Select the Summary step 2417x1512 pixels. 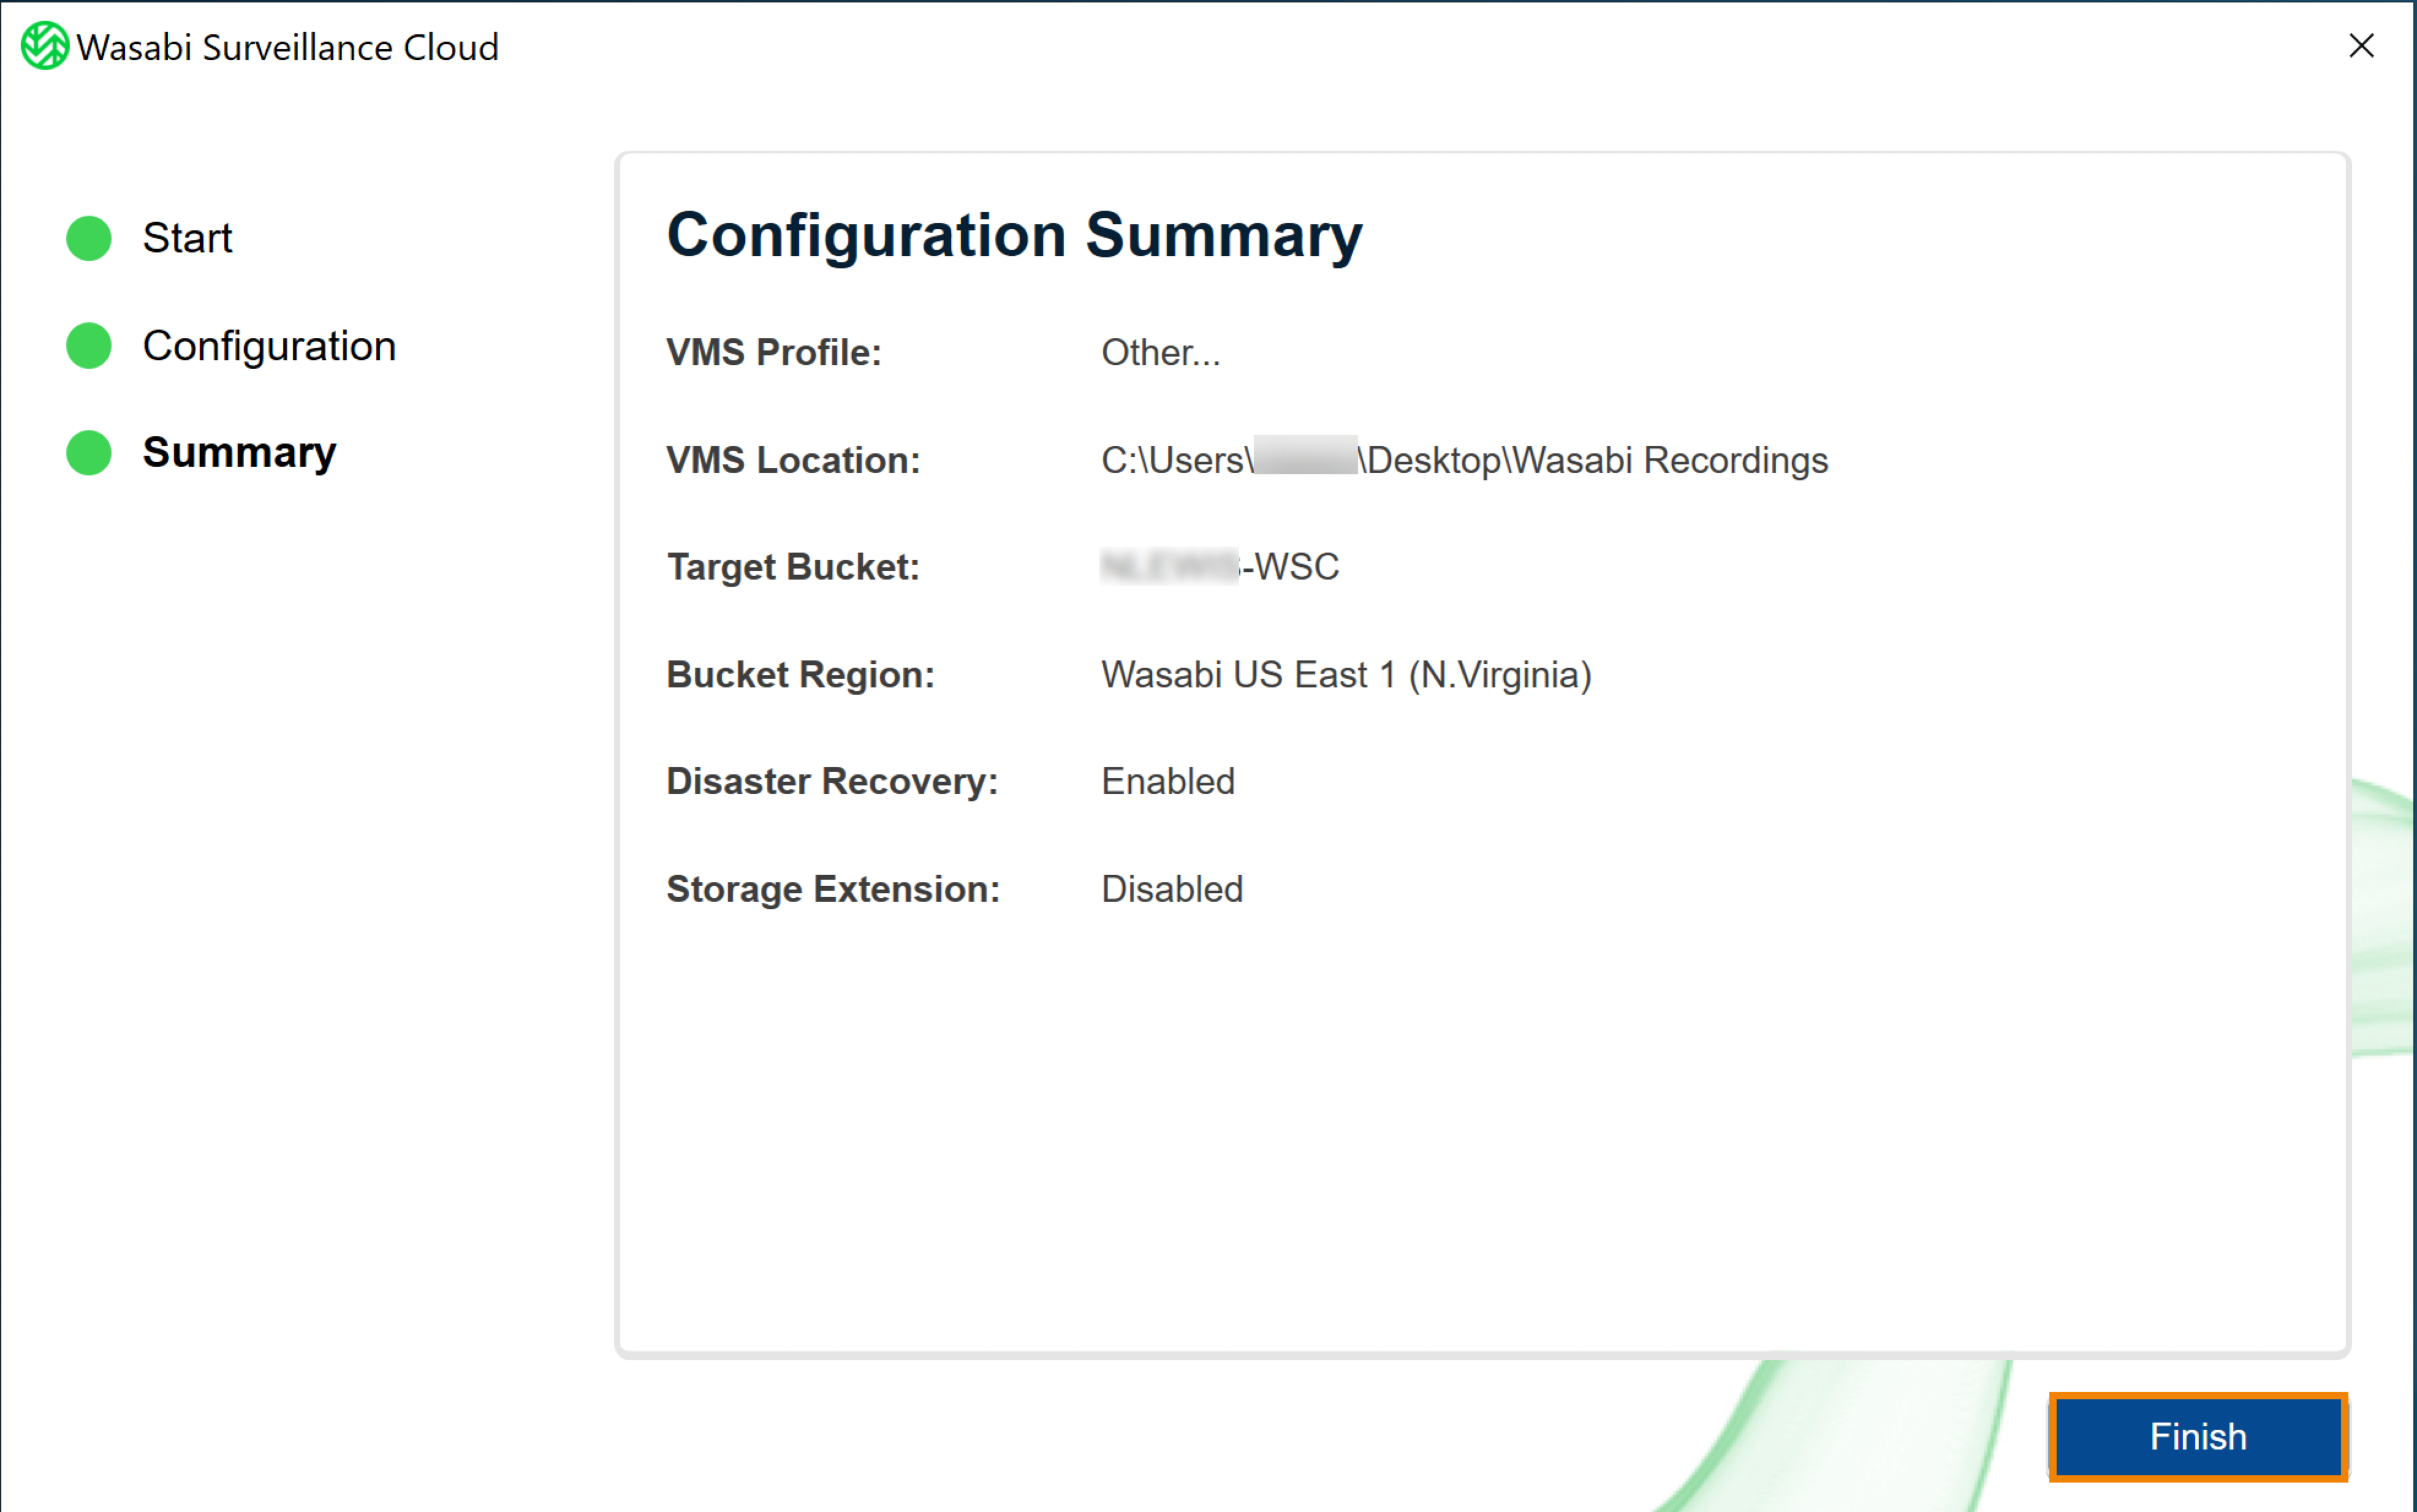tap(239, 453)
